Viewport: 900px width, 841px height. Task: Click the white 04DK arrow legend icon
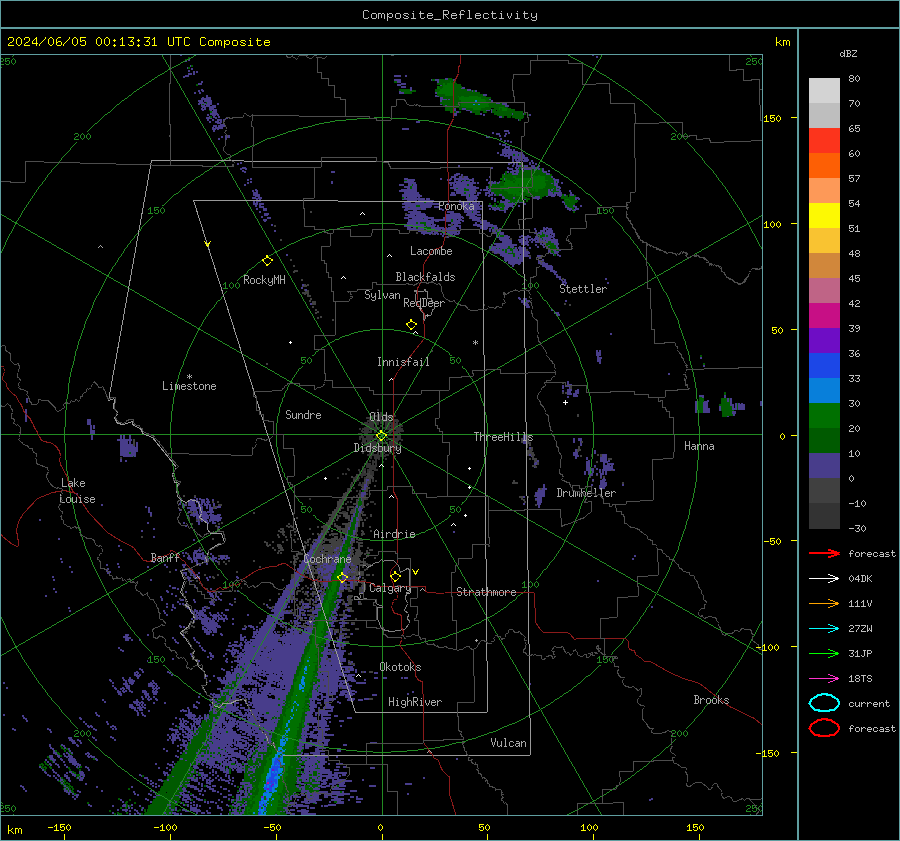tap(824, 578)
